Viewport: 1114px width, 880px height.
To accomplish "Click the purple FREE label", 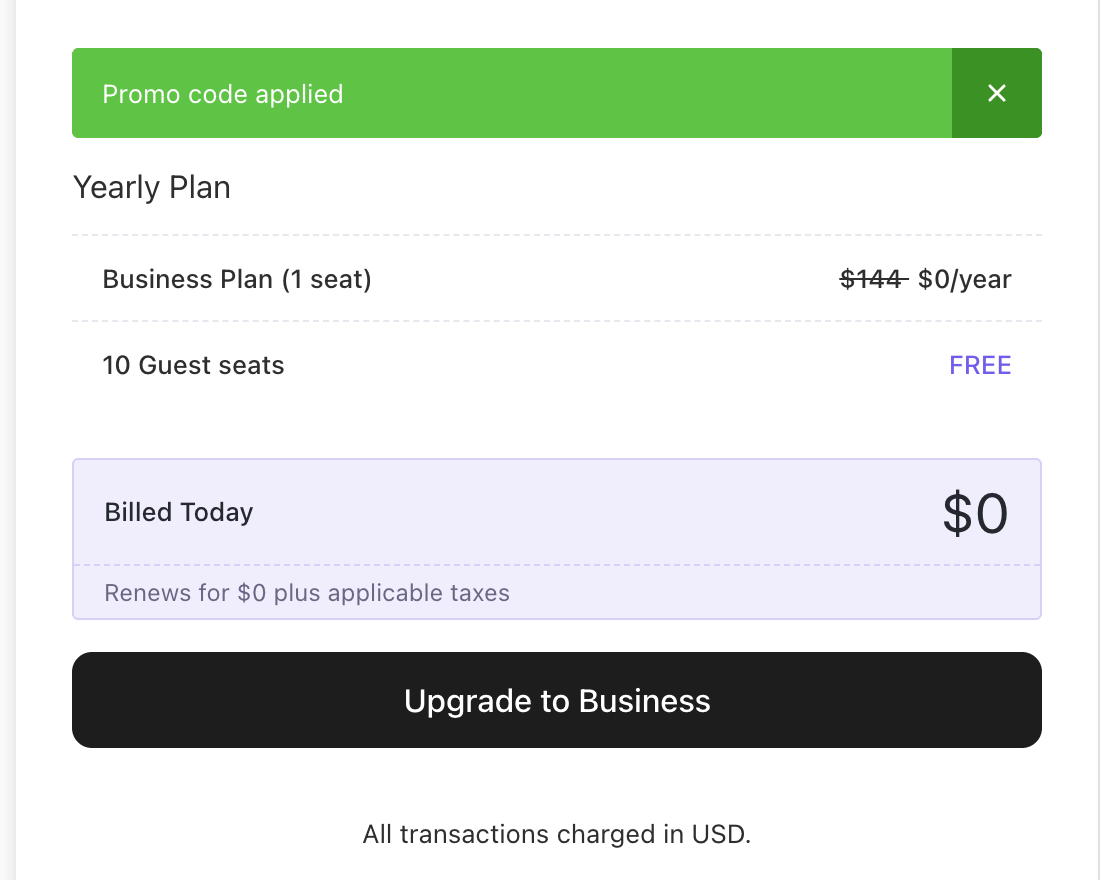I will [x=980, y=365].
